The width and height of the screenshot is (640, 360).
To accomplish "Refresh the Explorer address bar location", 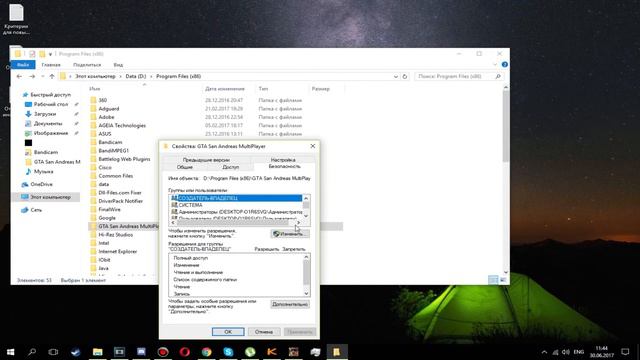I will pos(404,76).
